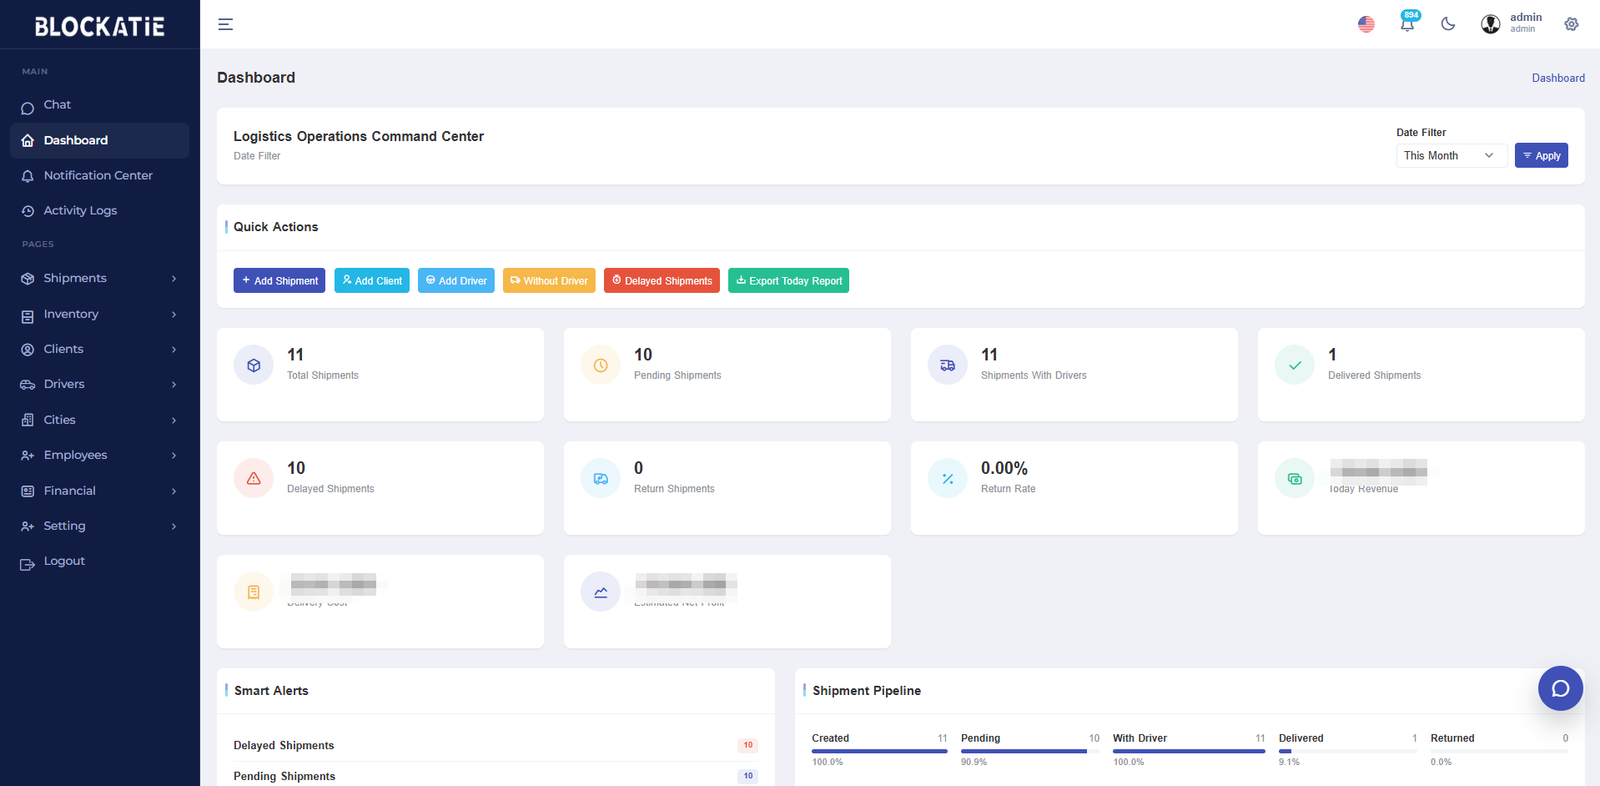Open the language flag selector

click(x=1366, y=24)
